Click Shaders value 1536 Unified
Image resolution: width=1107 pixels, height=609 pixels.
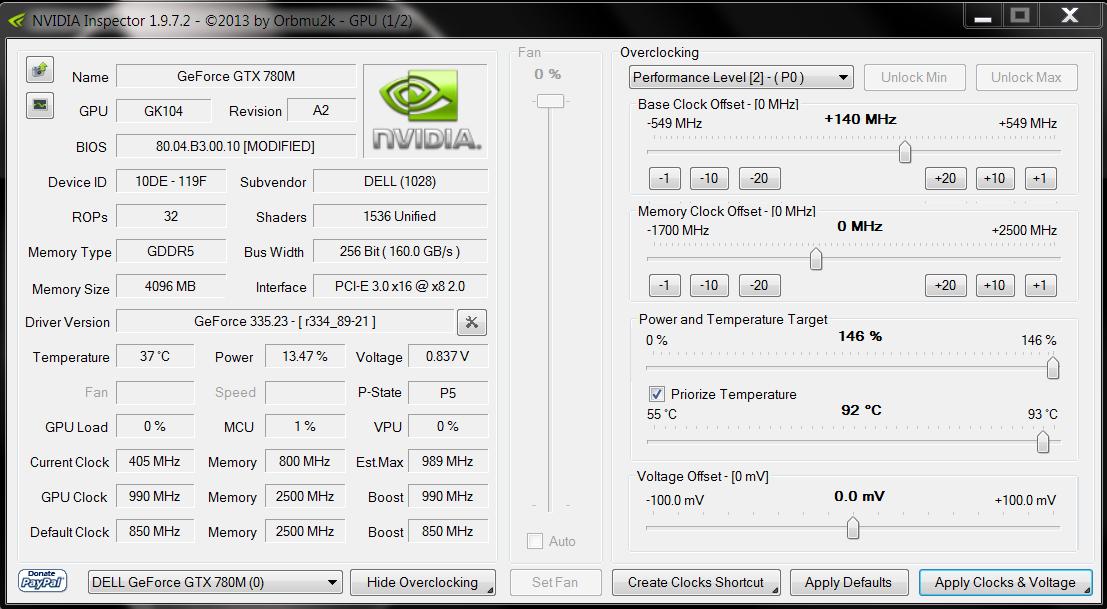[x=400, y=217]
